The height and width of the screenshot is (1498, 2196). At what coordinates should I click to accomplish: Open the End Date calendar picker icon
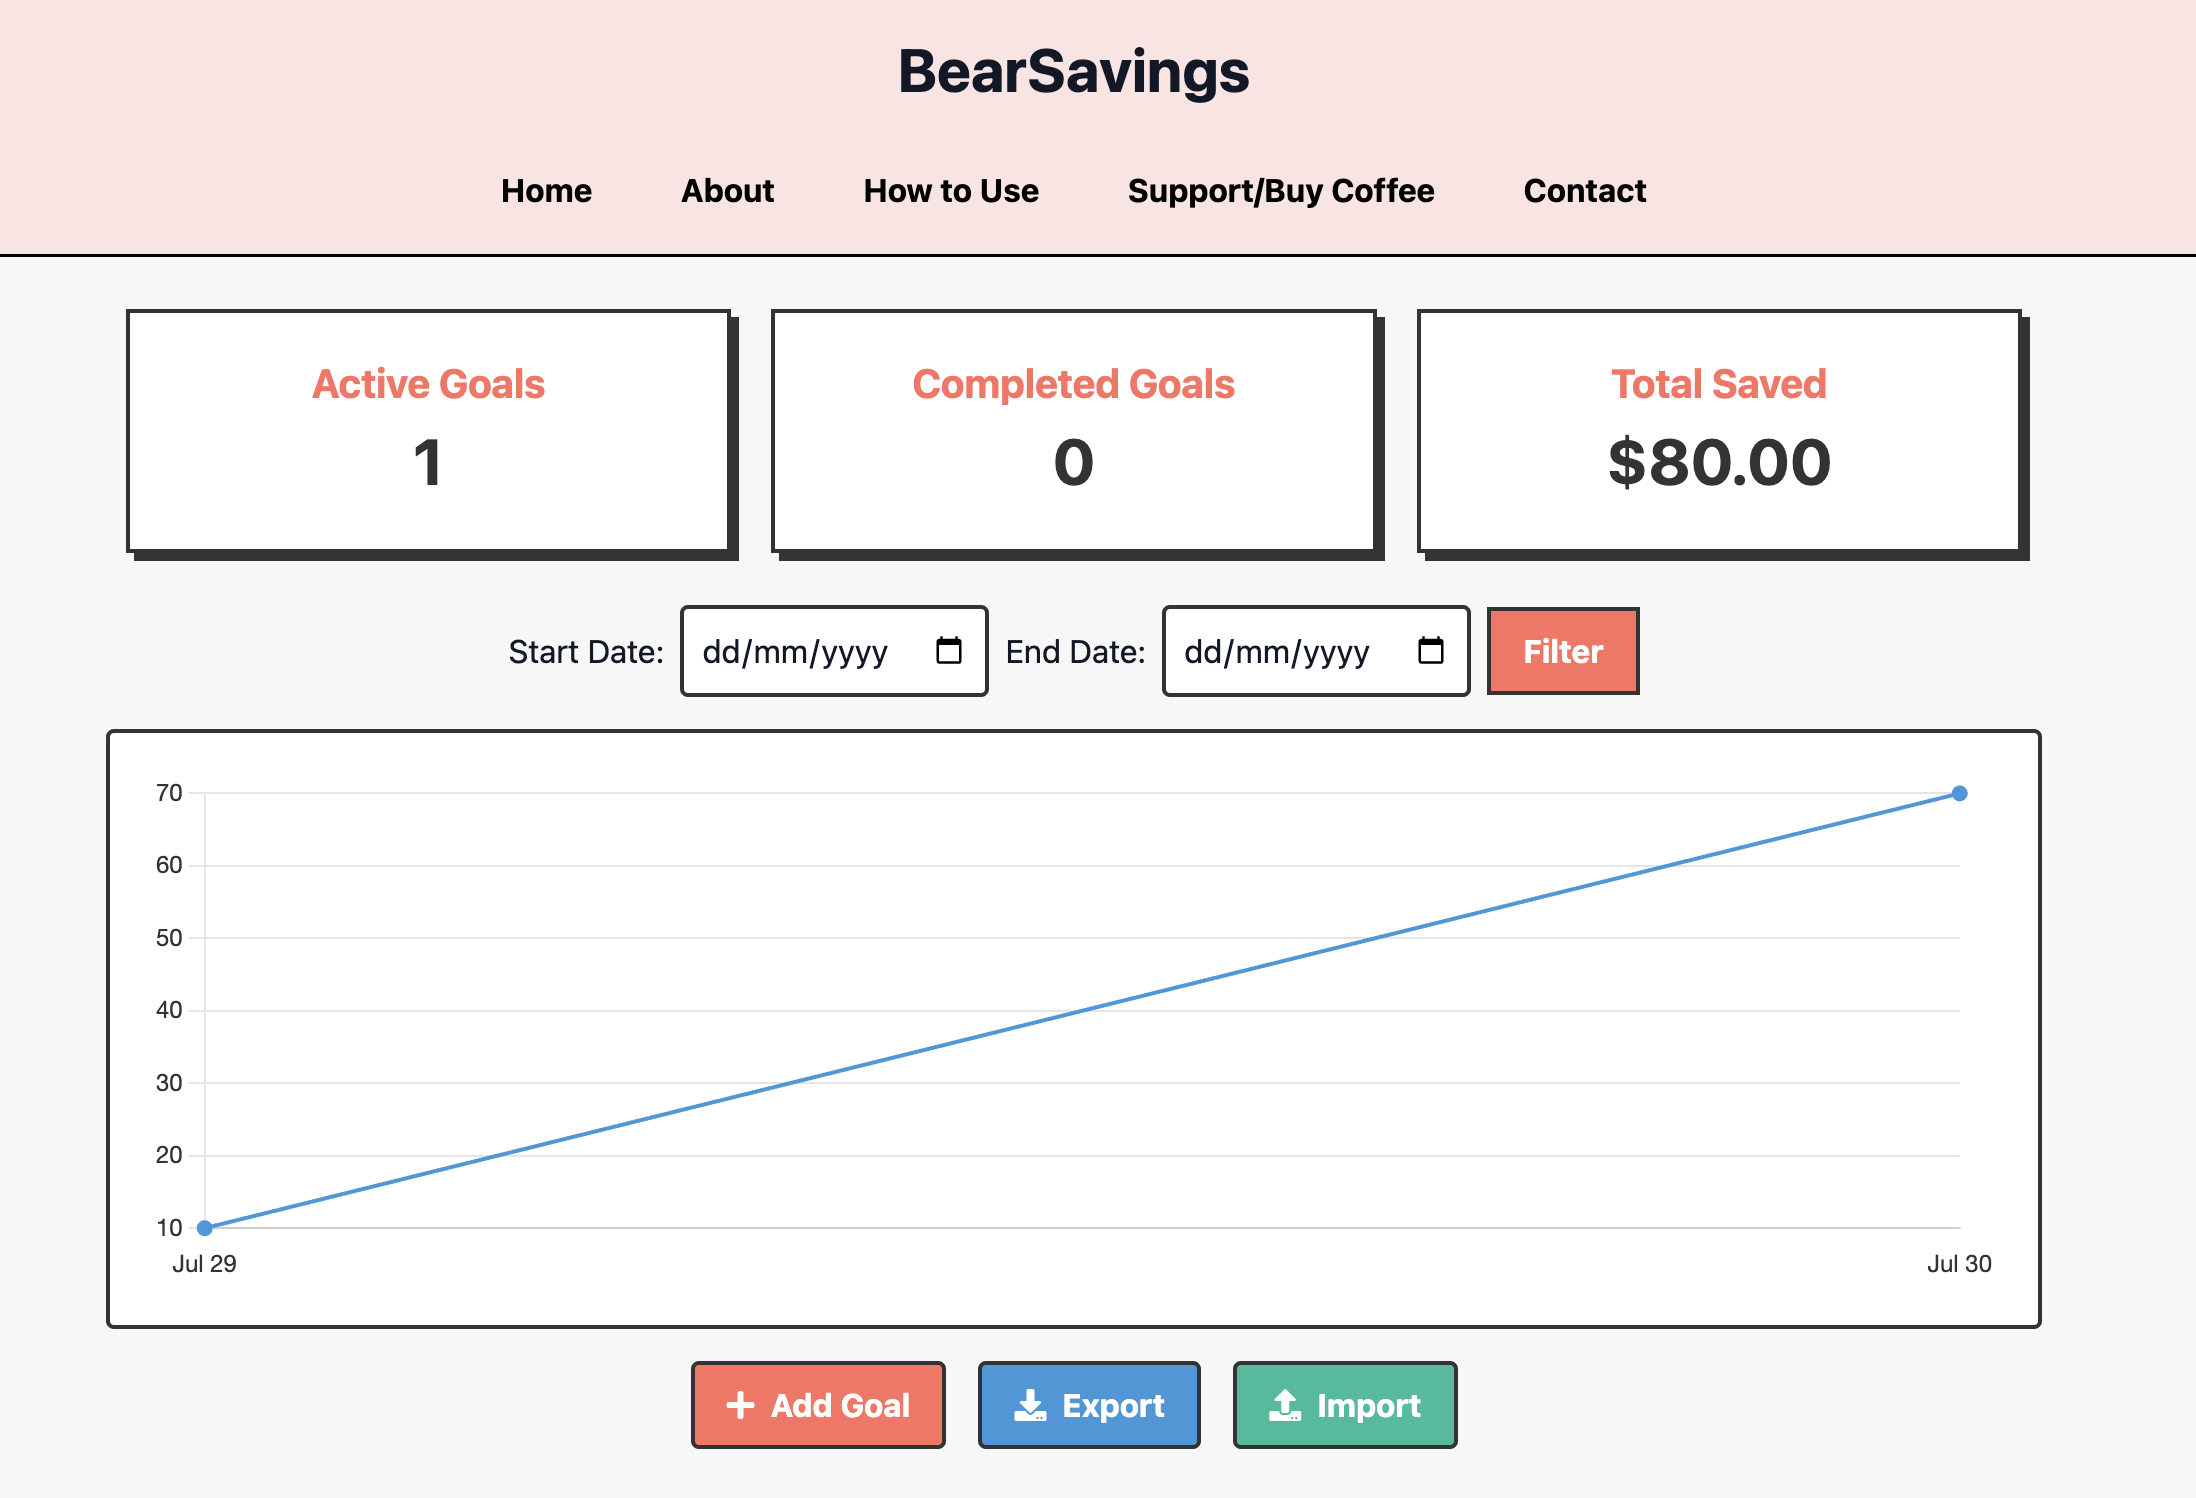tap(1430, 651)
